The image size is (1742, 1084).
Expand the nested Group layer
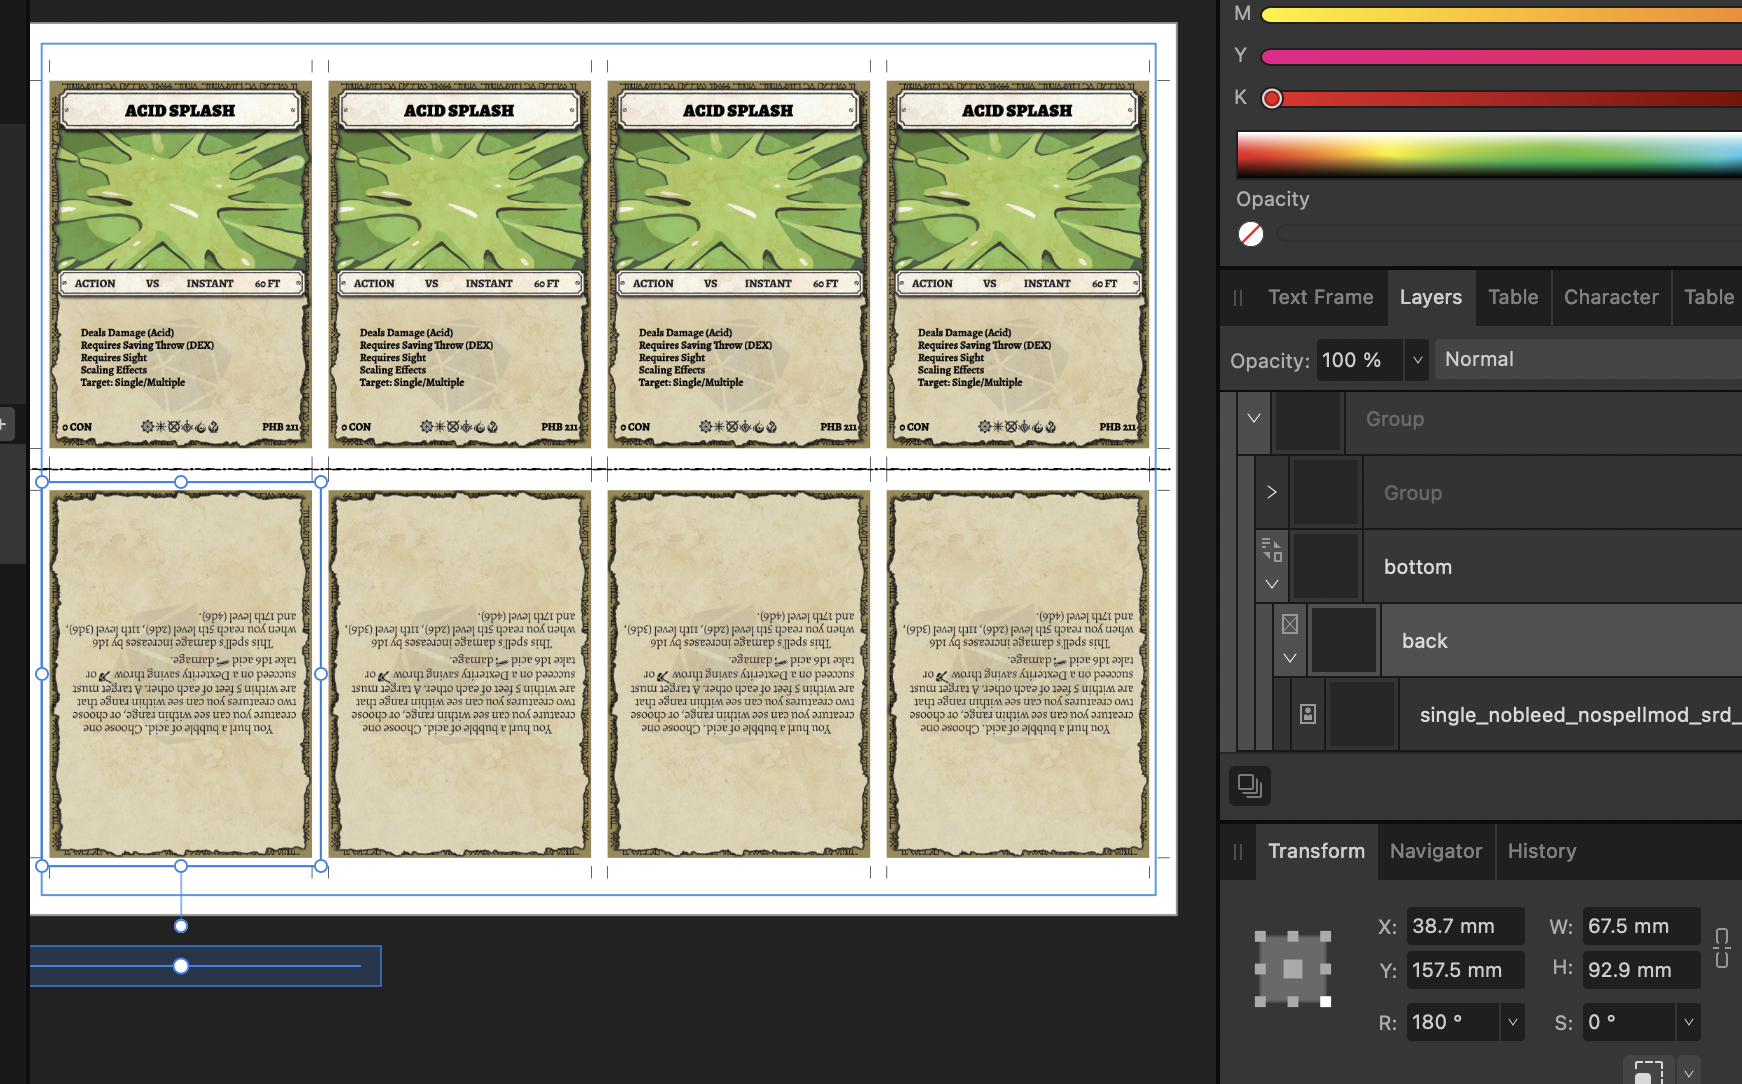[x=1272, y=492]
